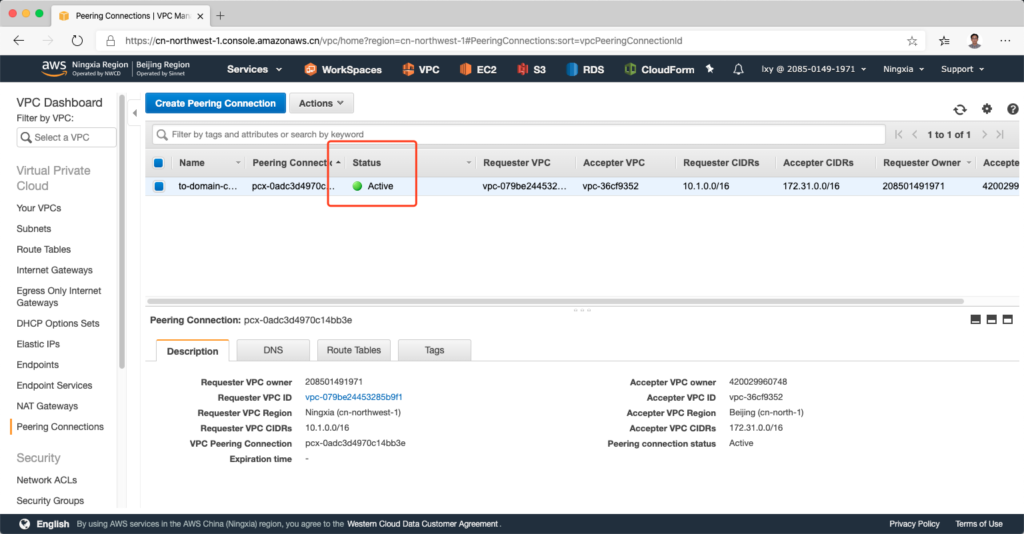This screenshot has width=1024, height=534.
Task: Open the S3 service shortcut
Action: coord(531,69)
